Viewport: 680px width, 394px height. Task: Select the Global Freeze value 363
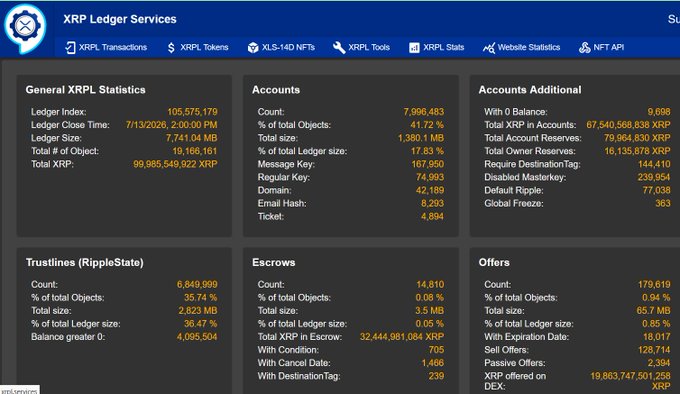[663, 203]
